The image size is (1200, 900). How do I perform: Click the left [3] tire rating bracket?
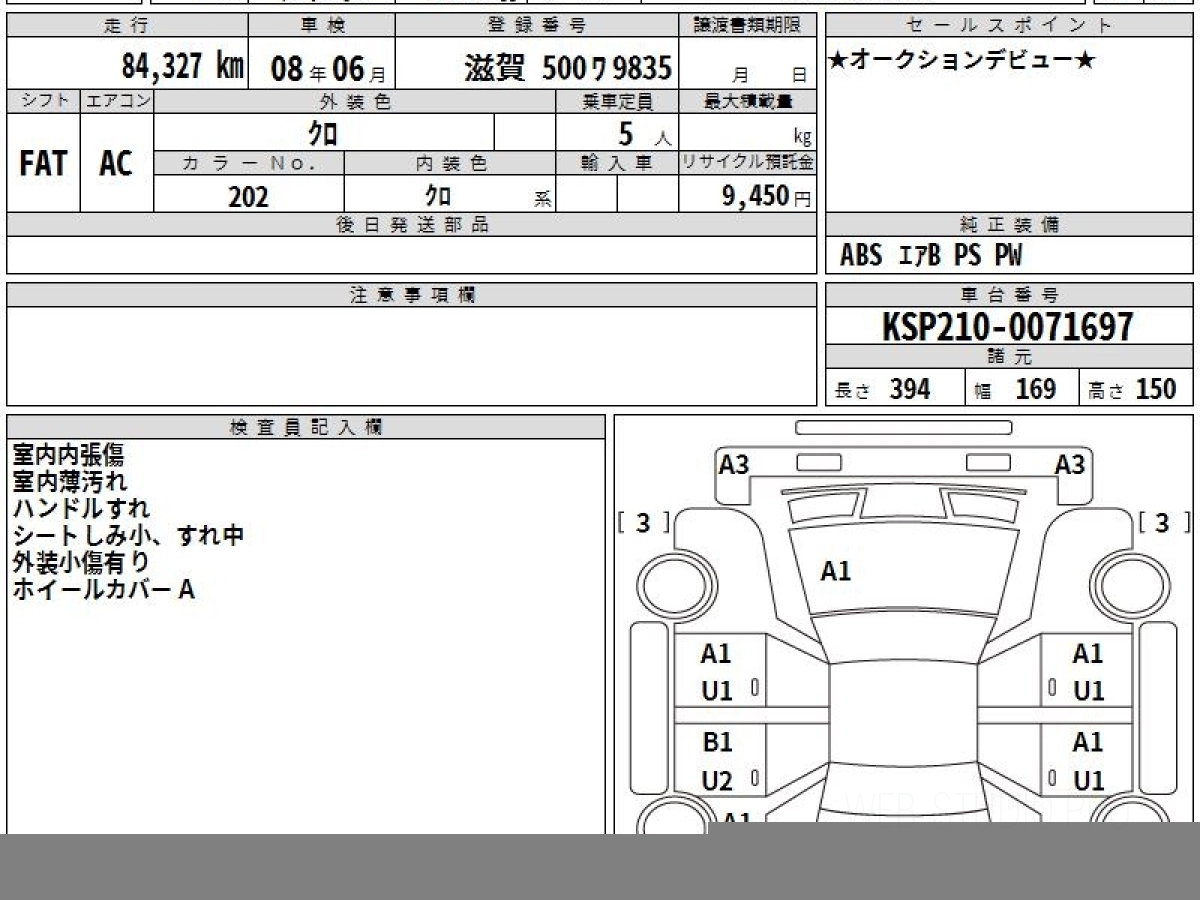[x=642, y=523]
